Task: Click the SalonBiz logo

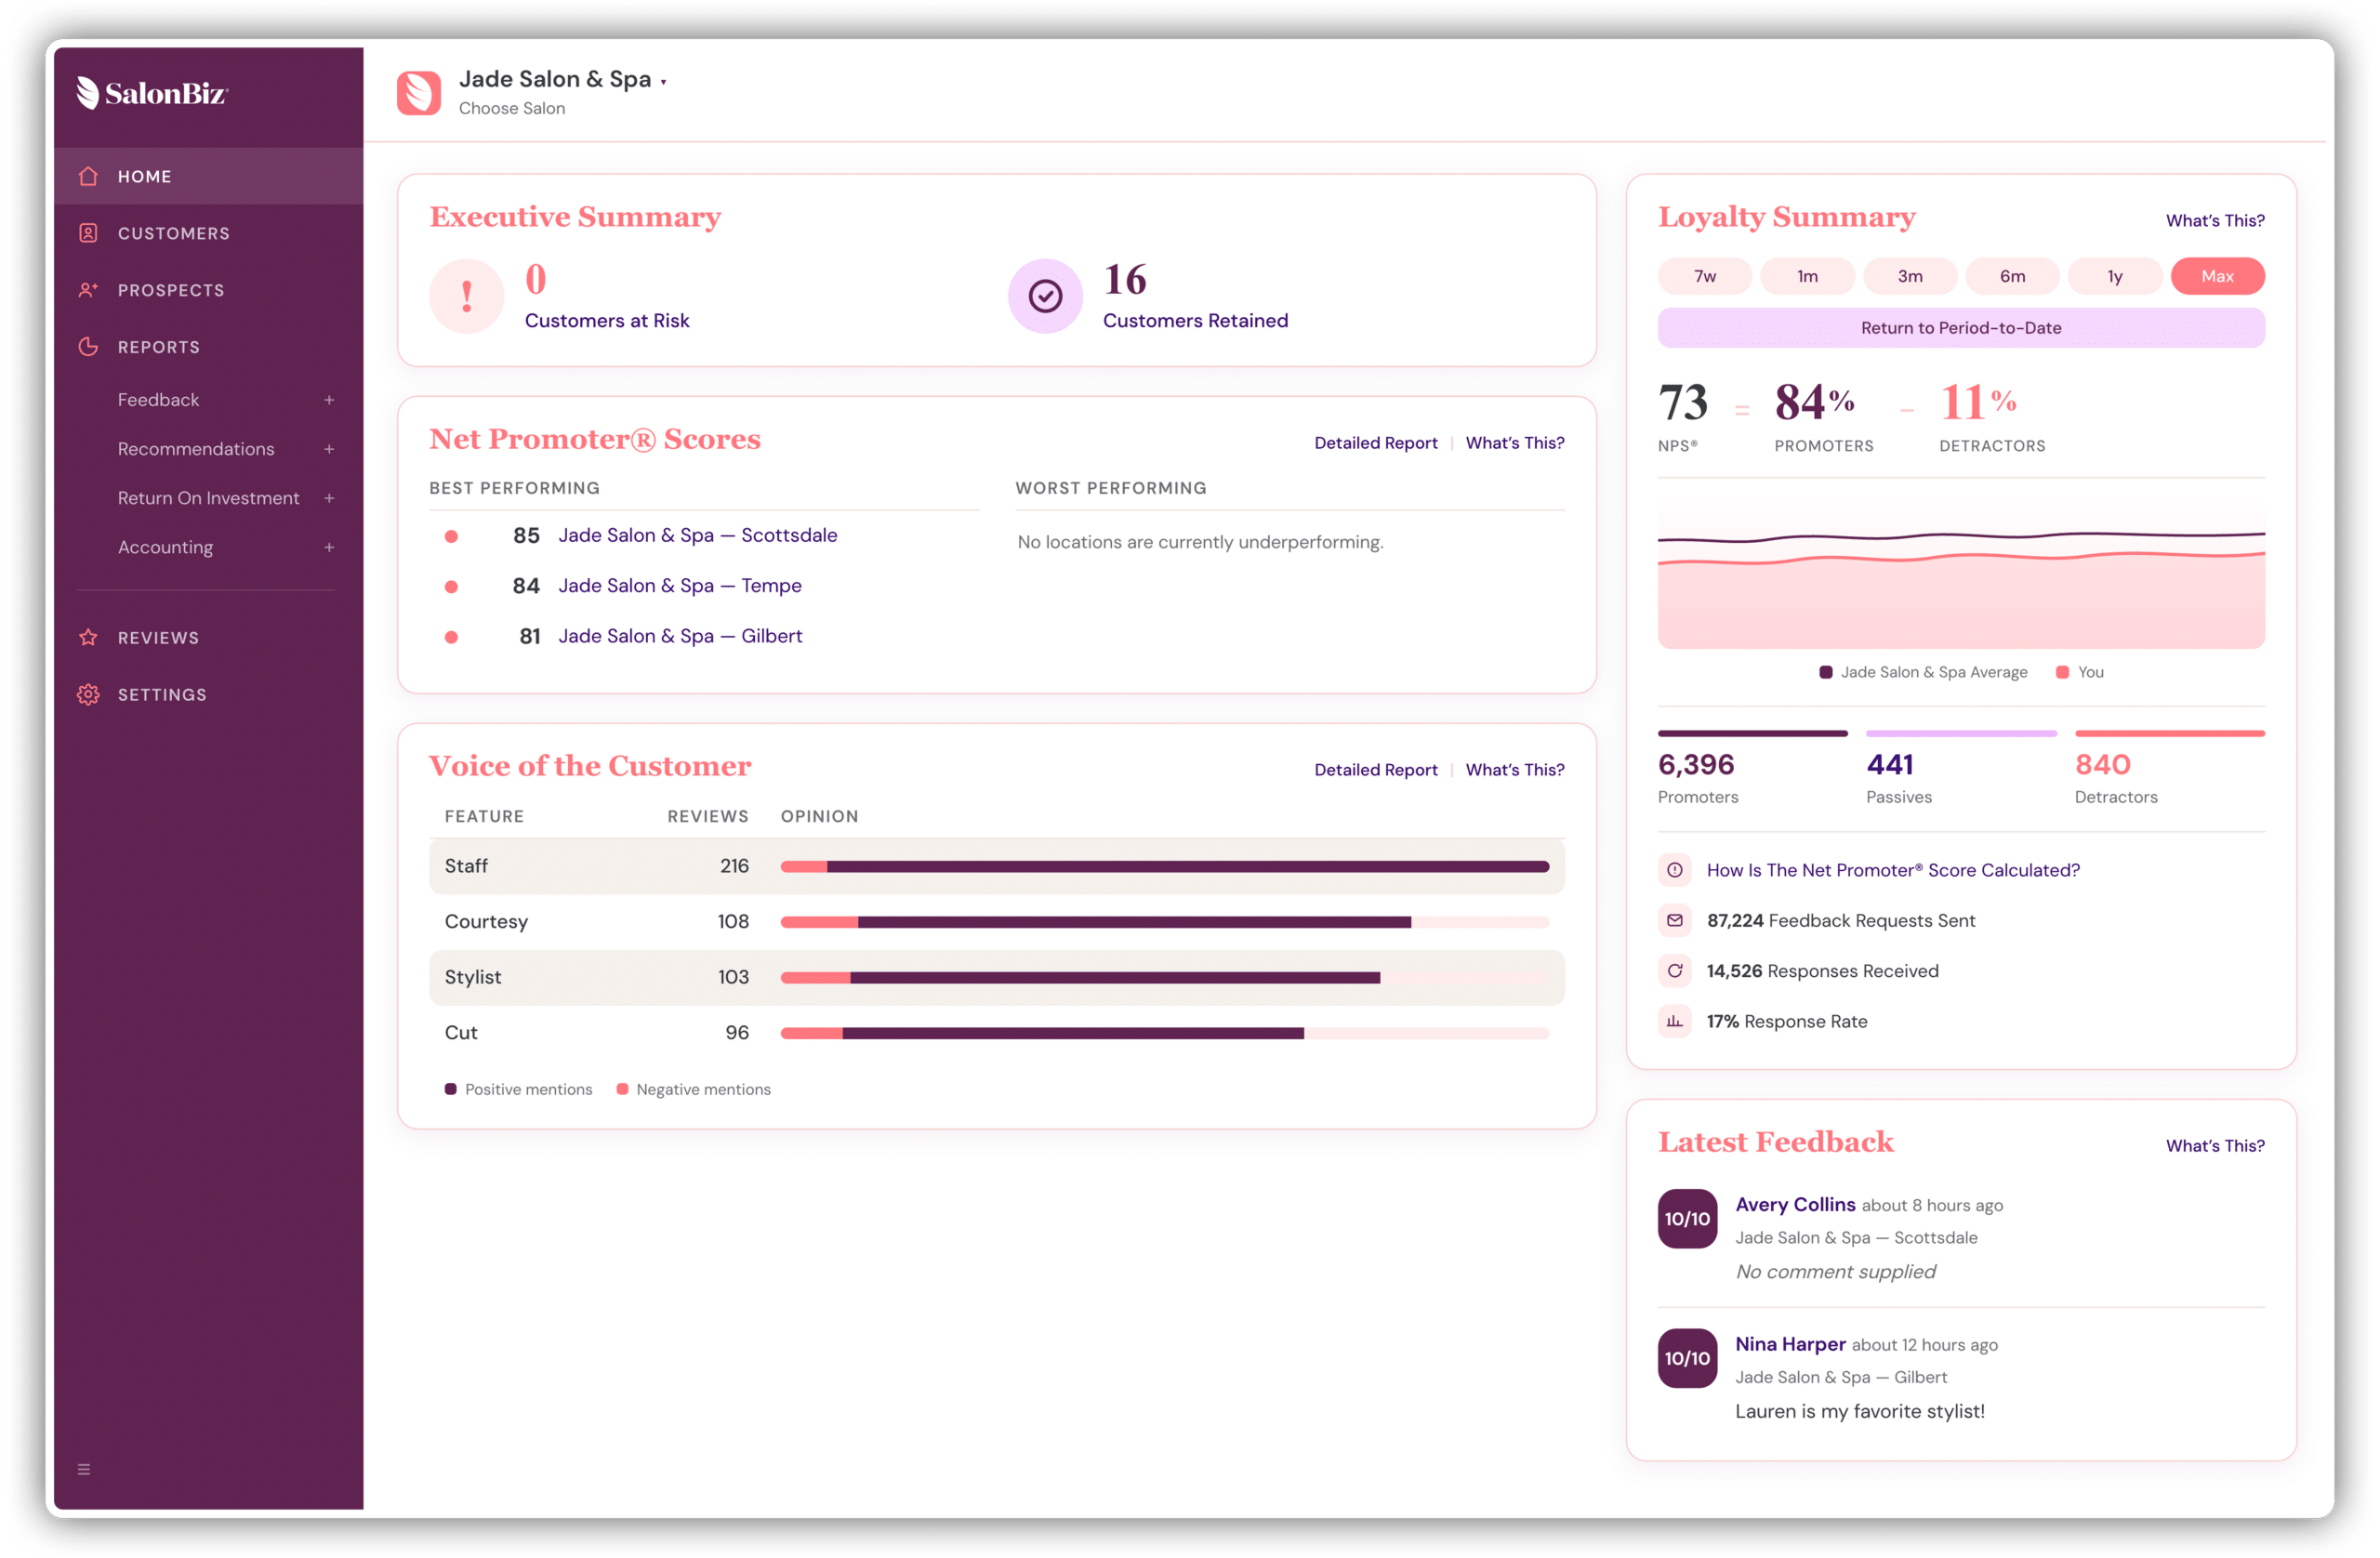Action: click(x=152, y=93)
